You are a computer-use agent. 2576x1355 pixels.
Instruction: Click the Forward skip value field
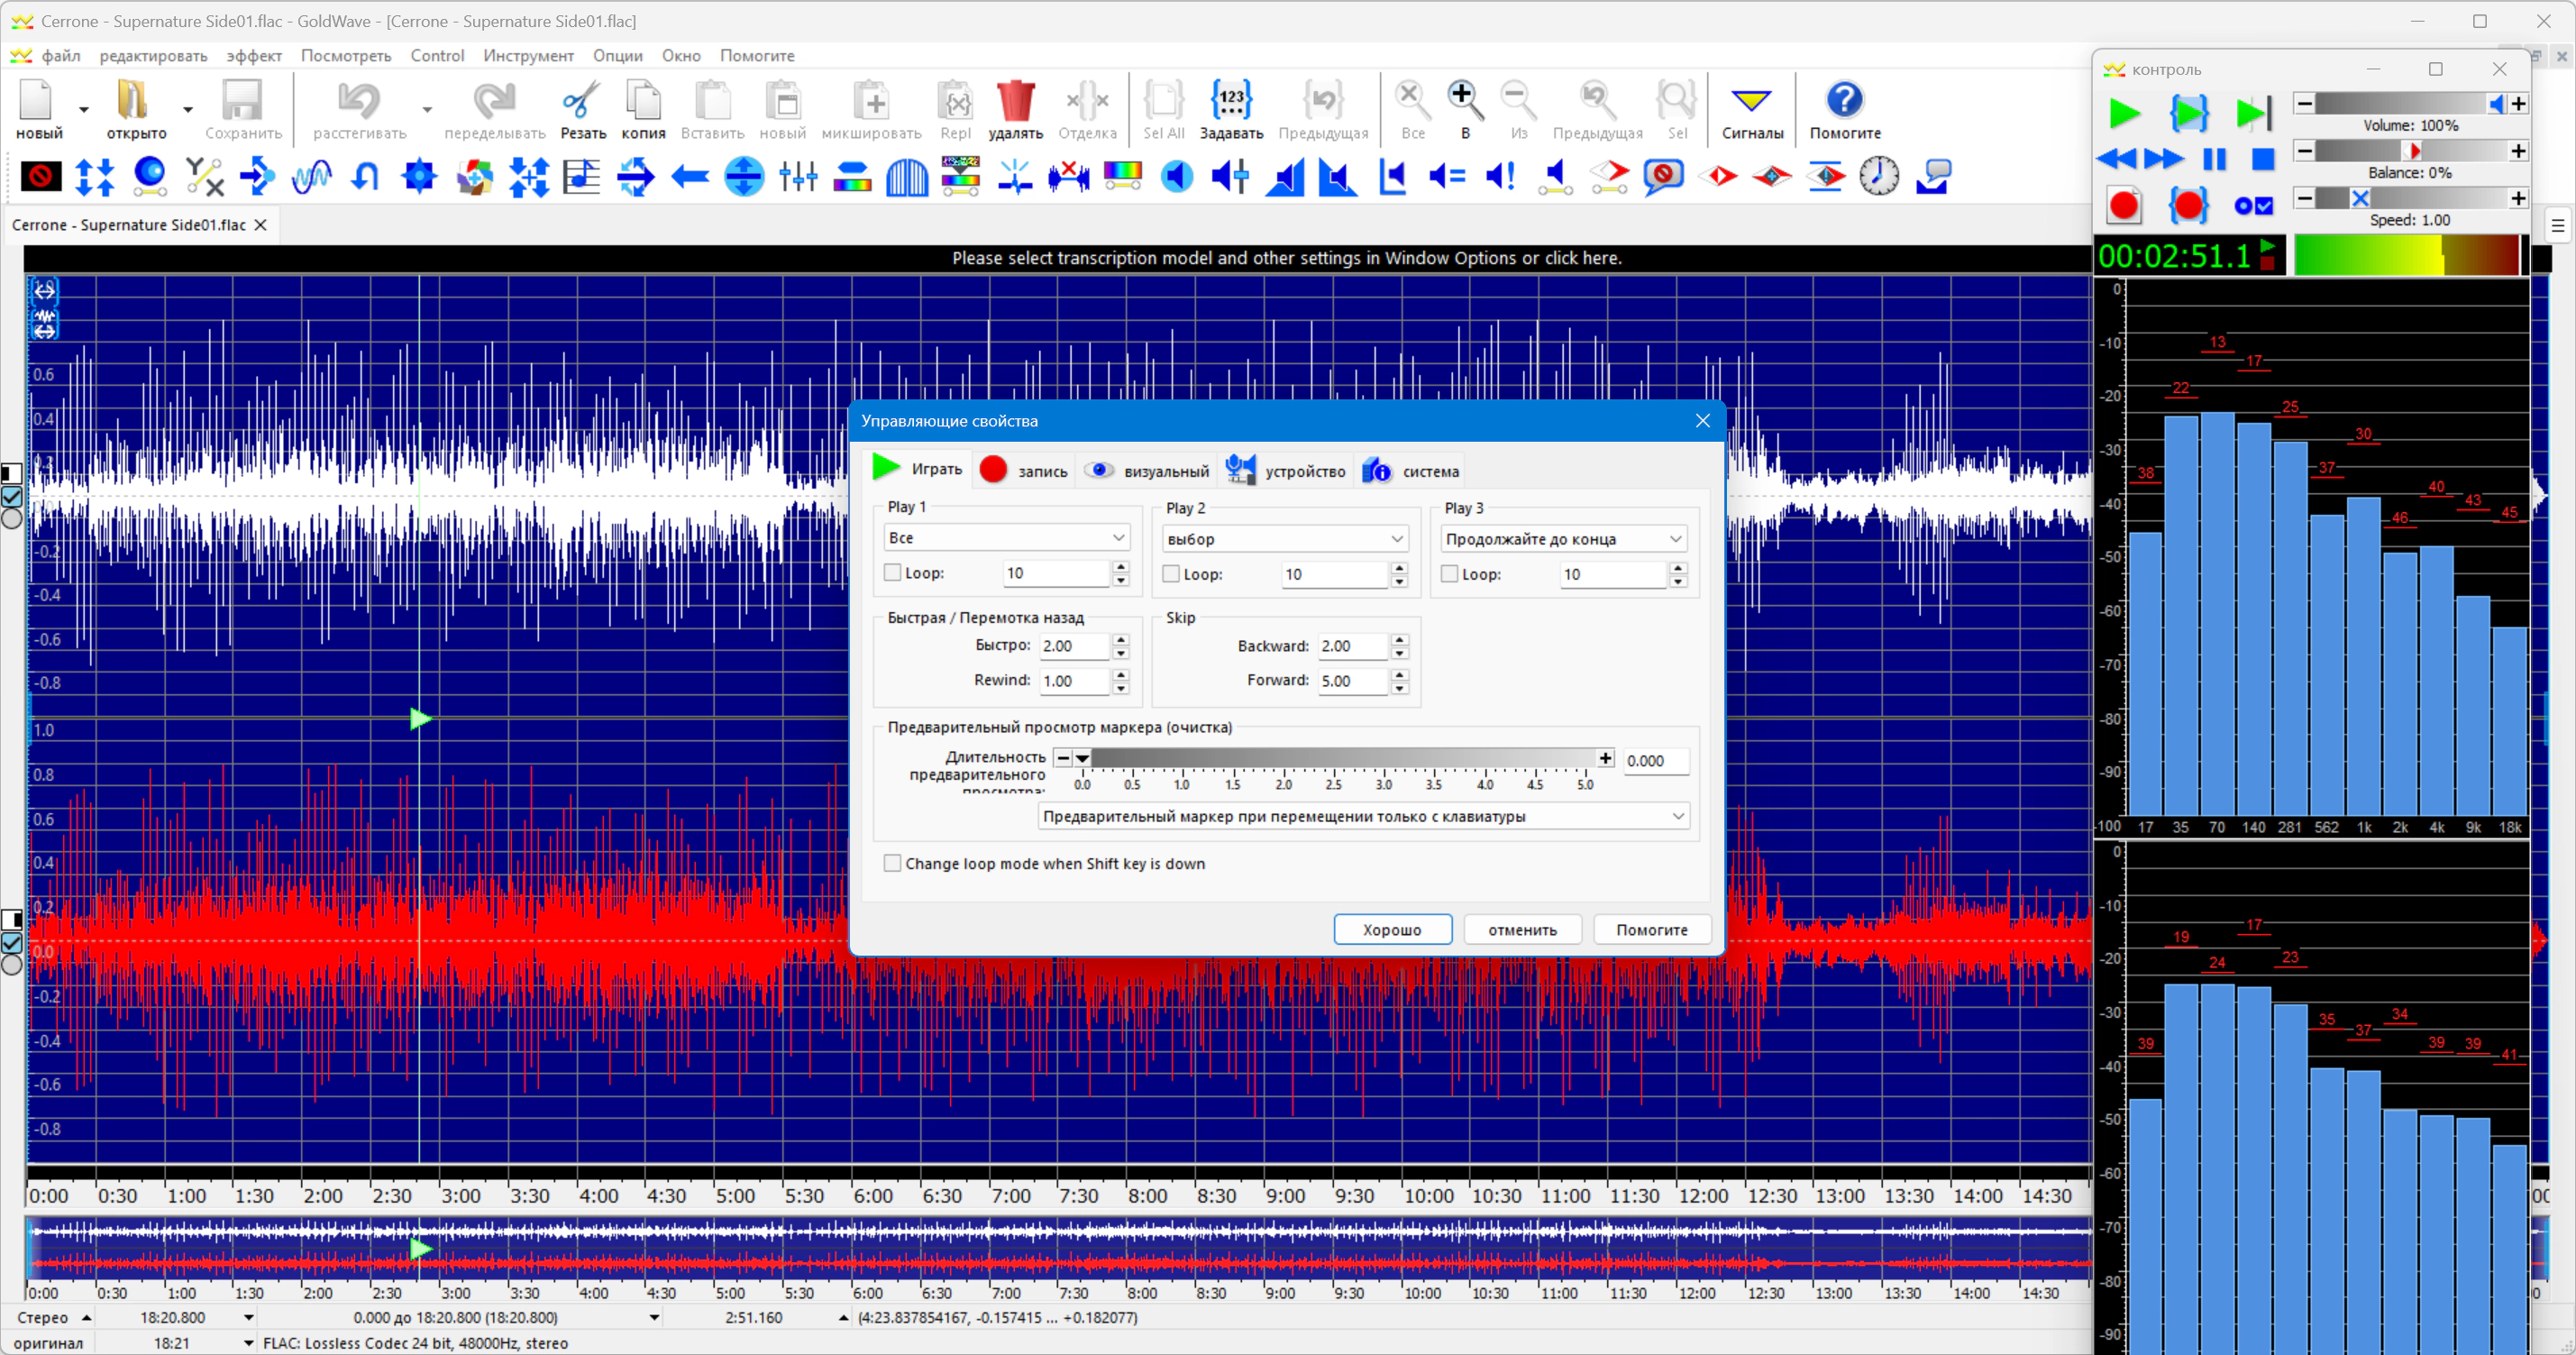pos(1353,681)
